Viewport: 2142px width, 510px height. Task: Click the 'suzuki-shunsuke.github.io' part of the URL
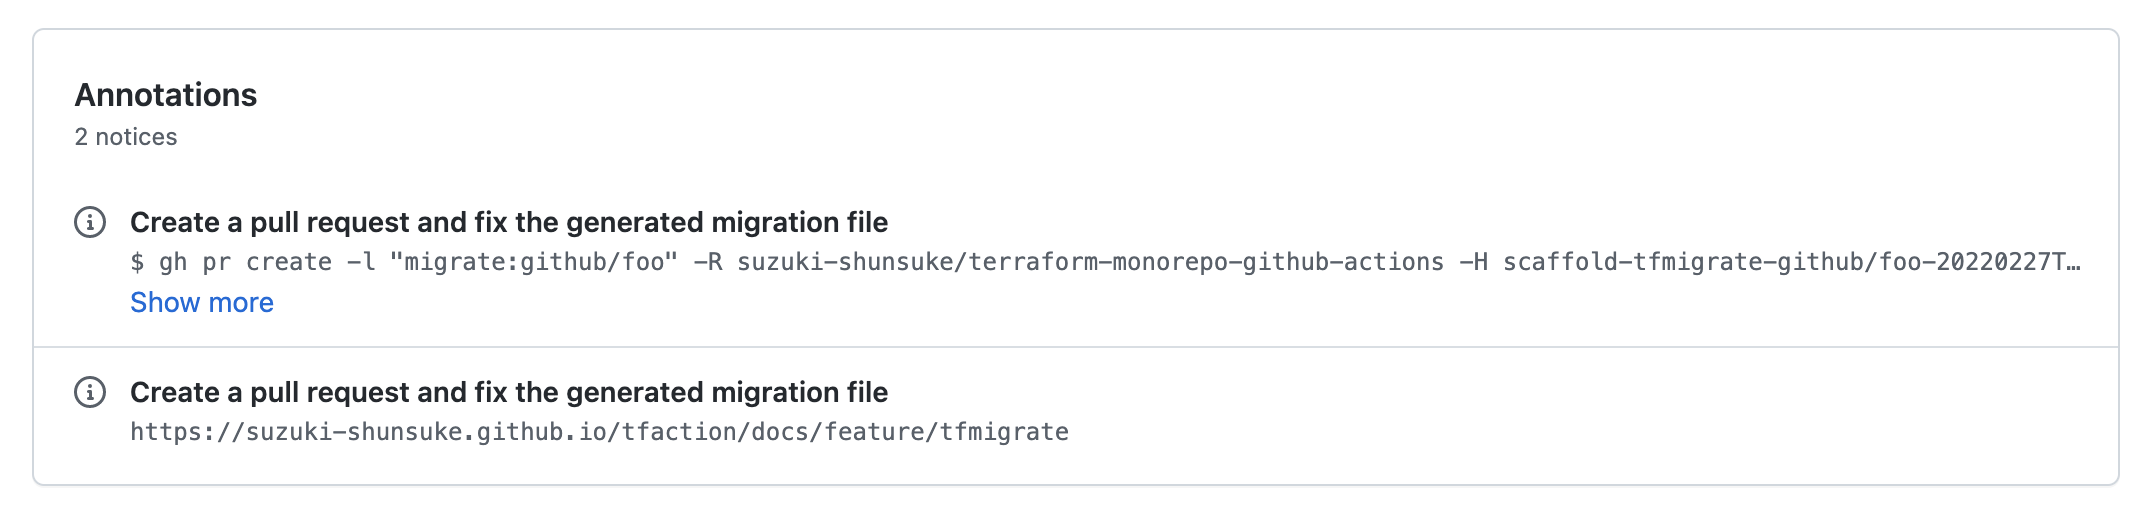pyautogui.click(x=426, y=432)
